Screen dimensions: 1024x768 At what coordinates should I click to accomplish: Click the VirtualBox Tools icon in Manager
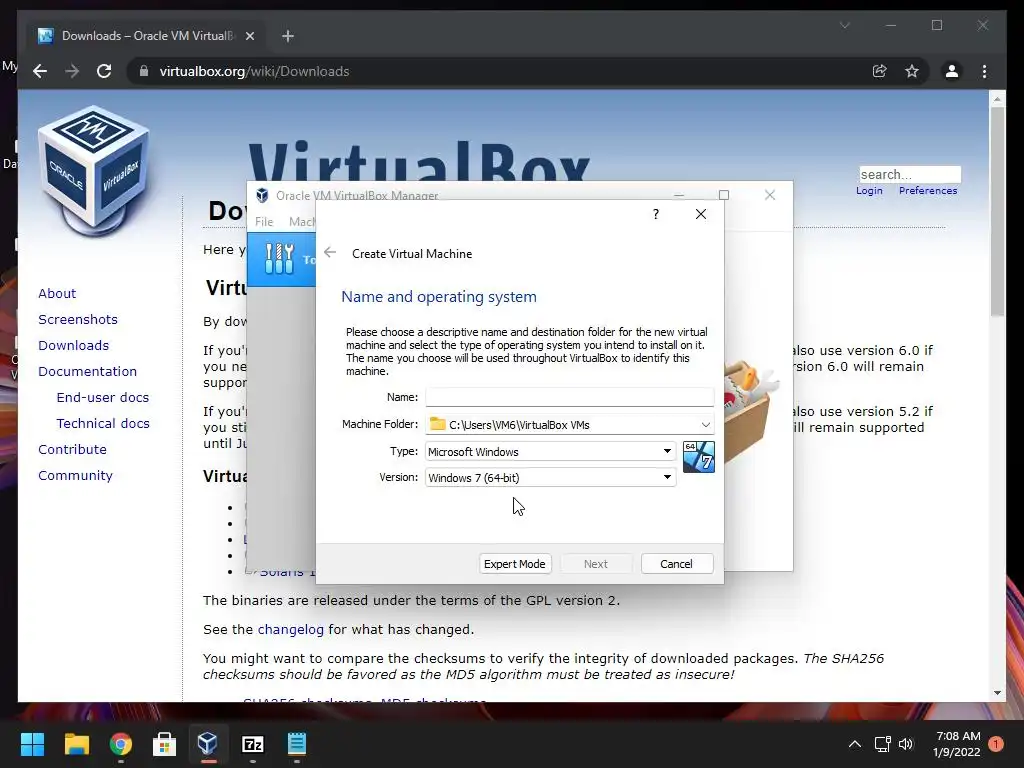(280, 259)
